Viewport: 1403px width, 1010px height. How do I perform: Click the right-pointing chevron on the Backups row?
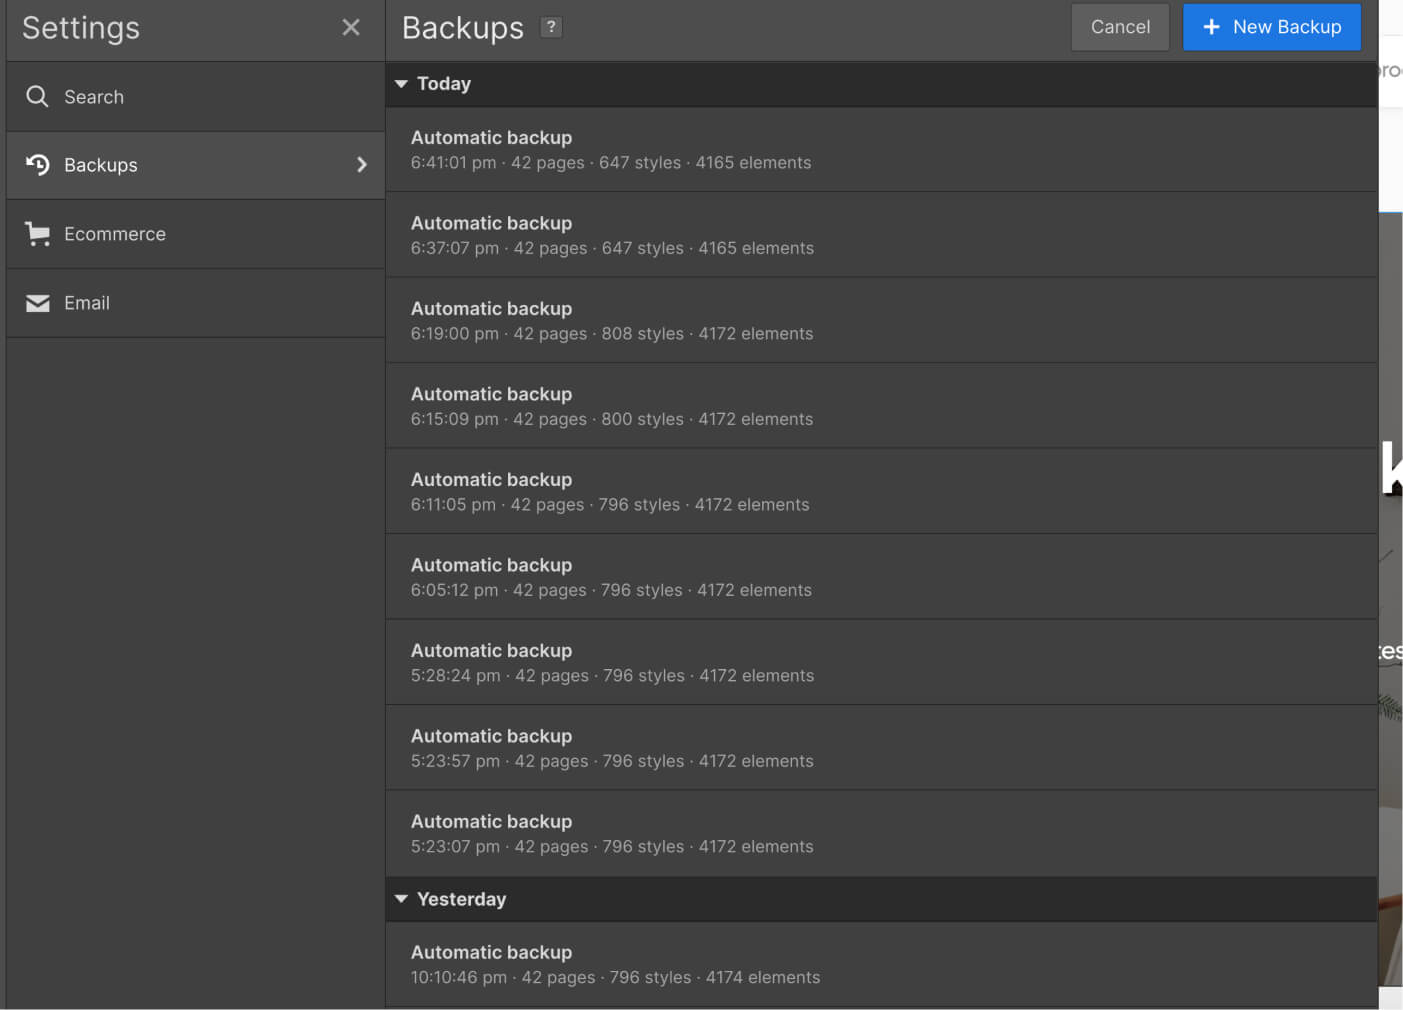point(362,165)
